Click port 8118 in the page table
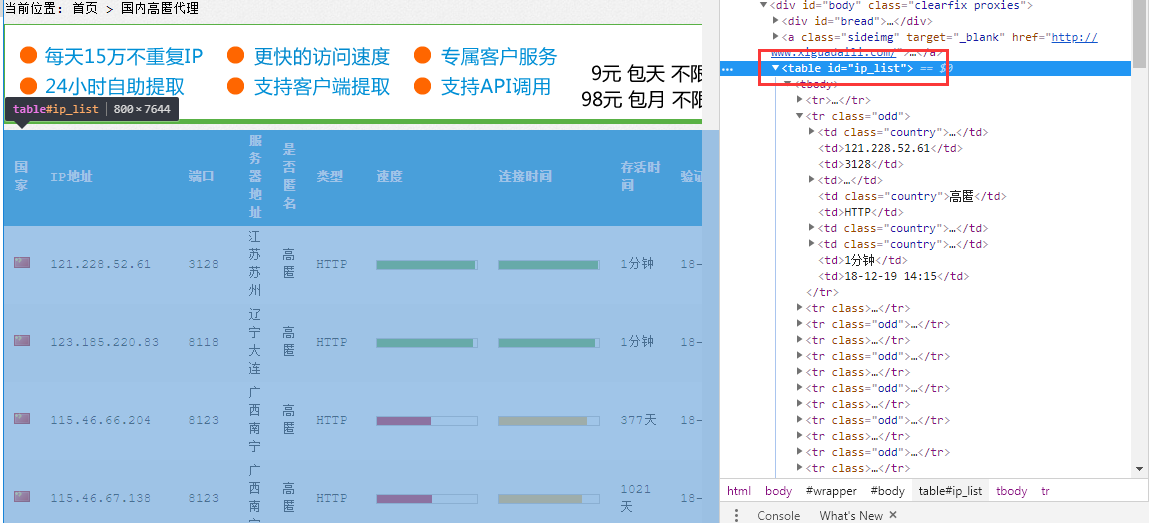Viewport: 1149px width, 523px height. 203,342
